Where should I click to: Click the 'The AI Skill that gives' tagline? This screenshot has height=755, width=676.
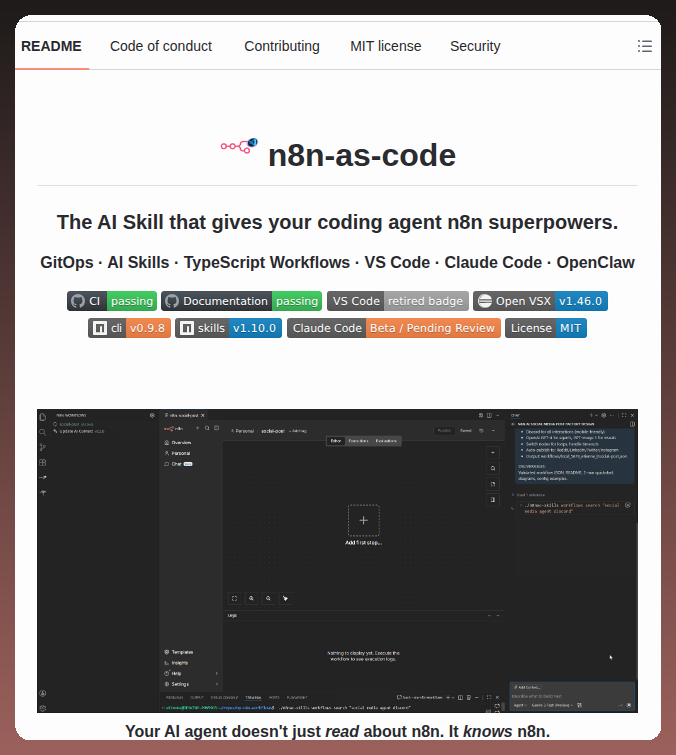(338, 222)
